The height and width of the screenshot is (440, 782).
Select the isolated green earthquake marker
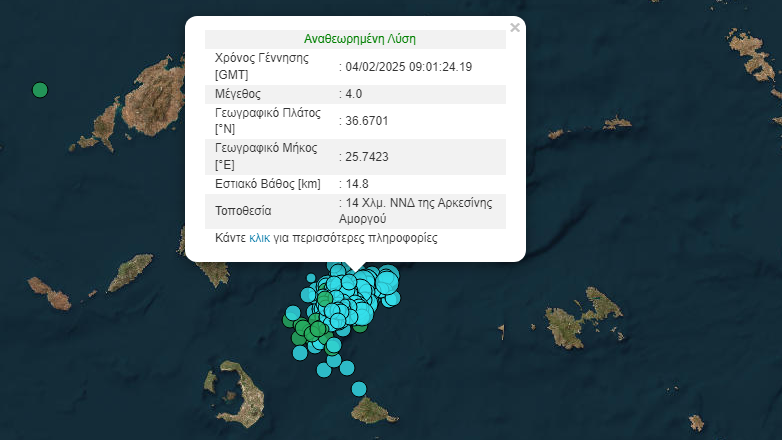click(40, 90)
